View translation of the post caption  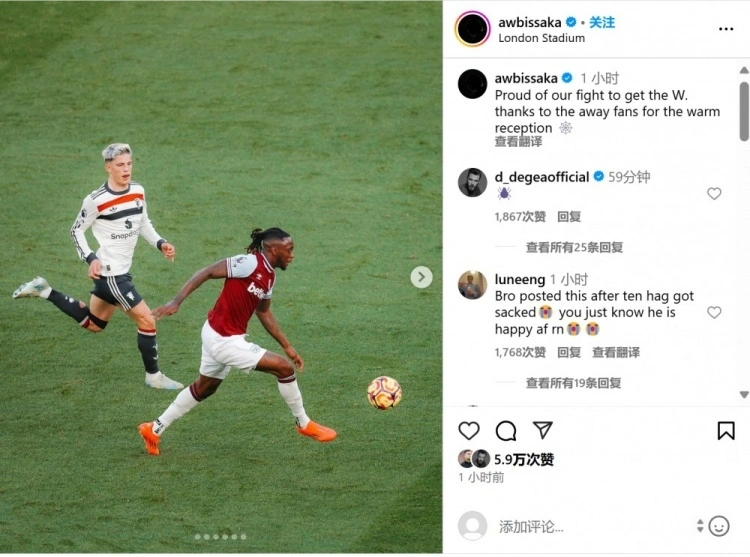[x=518, y=142]
